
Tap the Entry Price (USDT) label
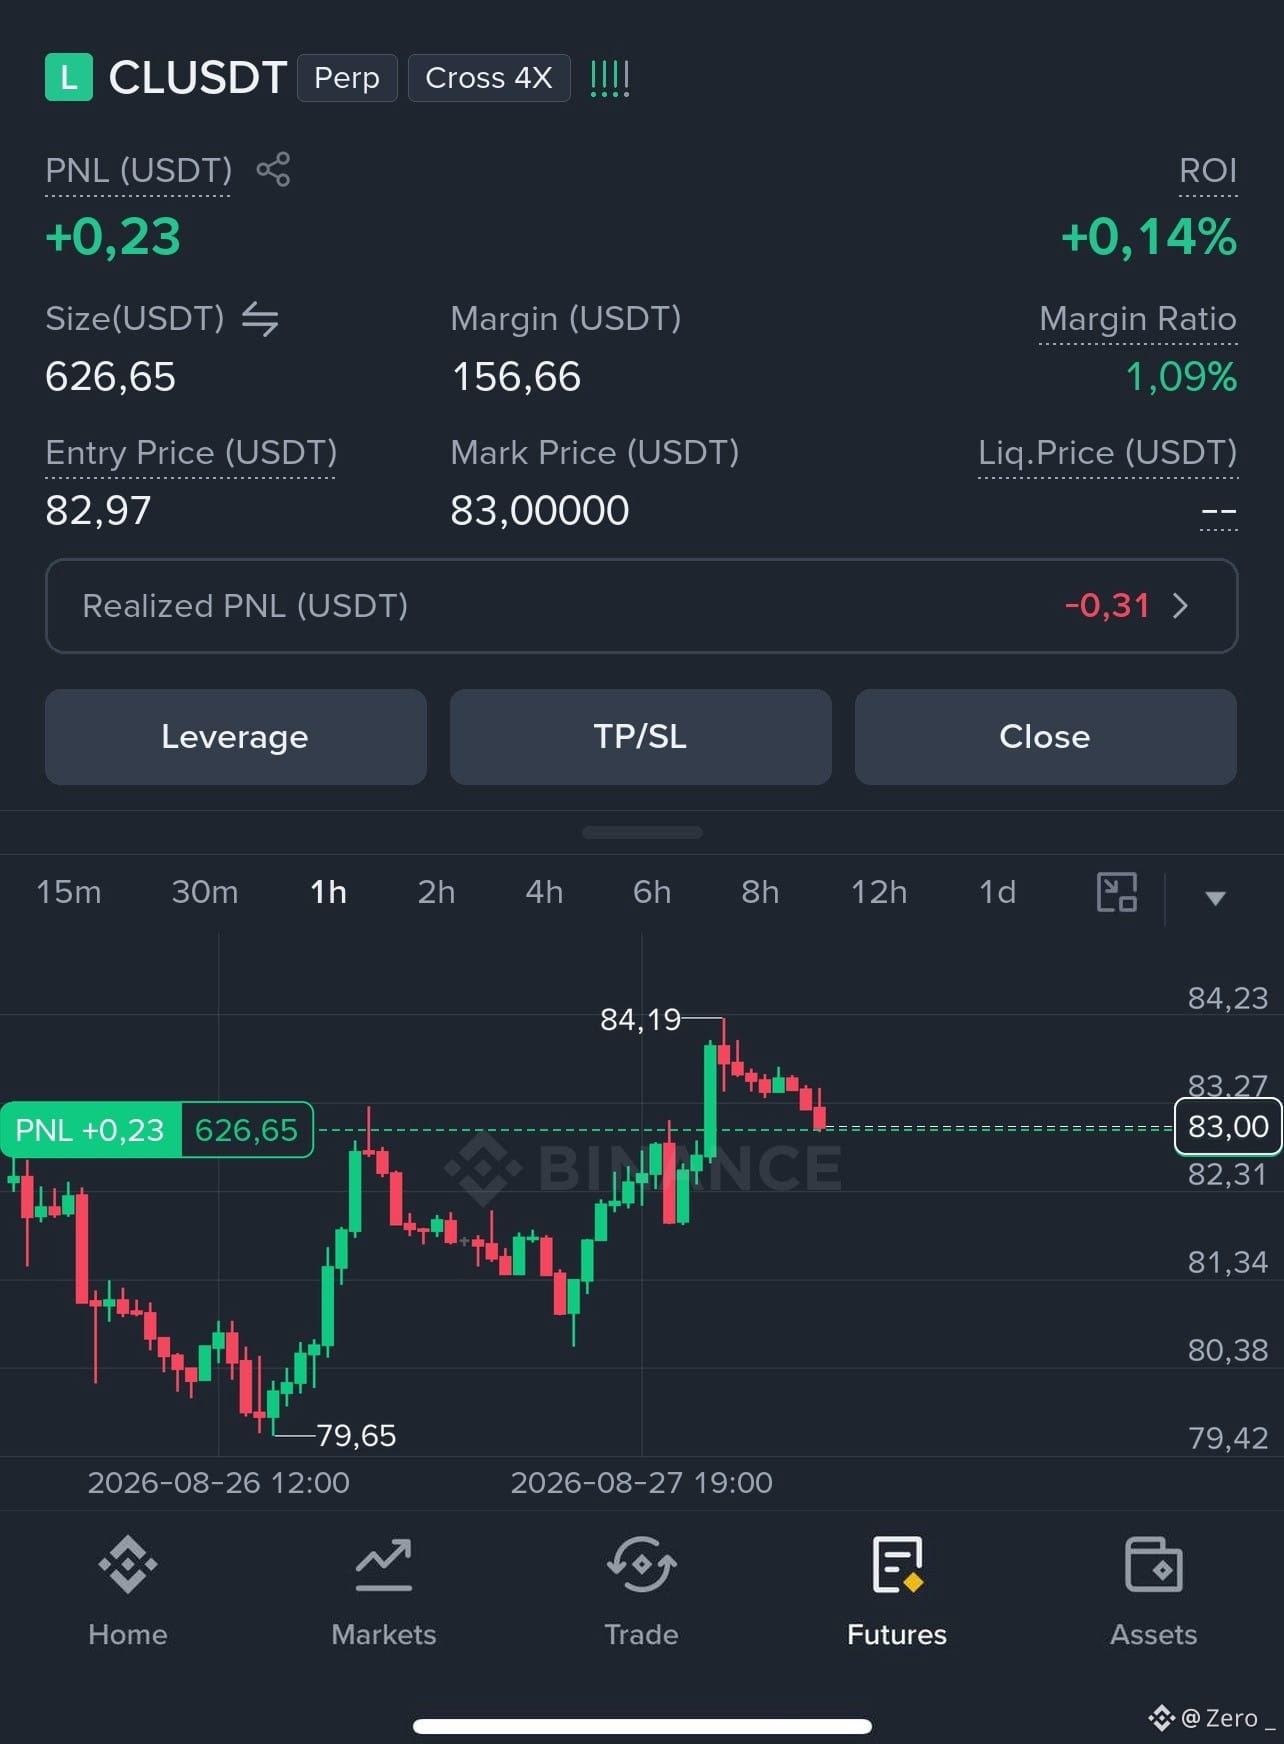[x=191, y=453]
